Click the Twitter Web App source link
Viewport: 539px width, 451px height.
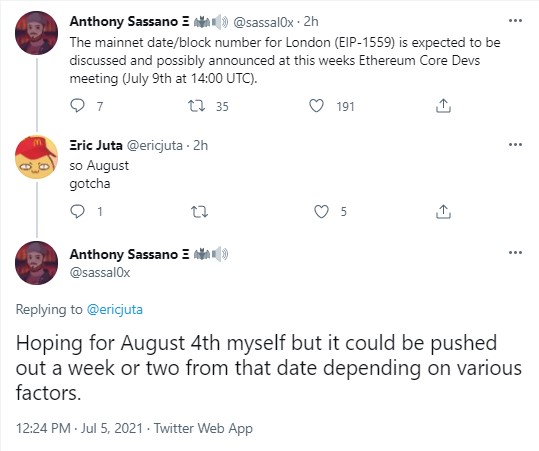[203, 428]
